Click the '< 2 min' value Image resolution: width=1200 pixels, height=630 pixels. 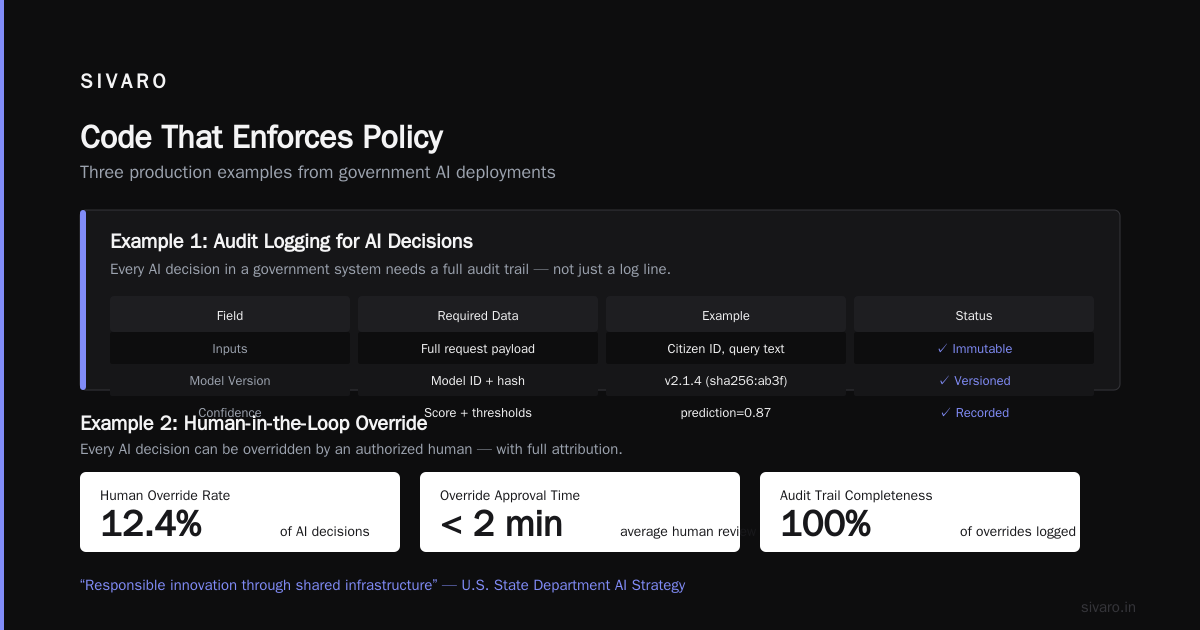[x=501, y=523]
